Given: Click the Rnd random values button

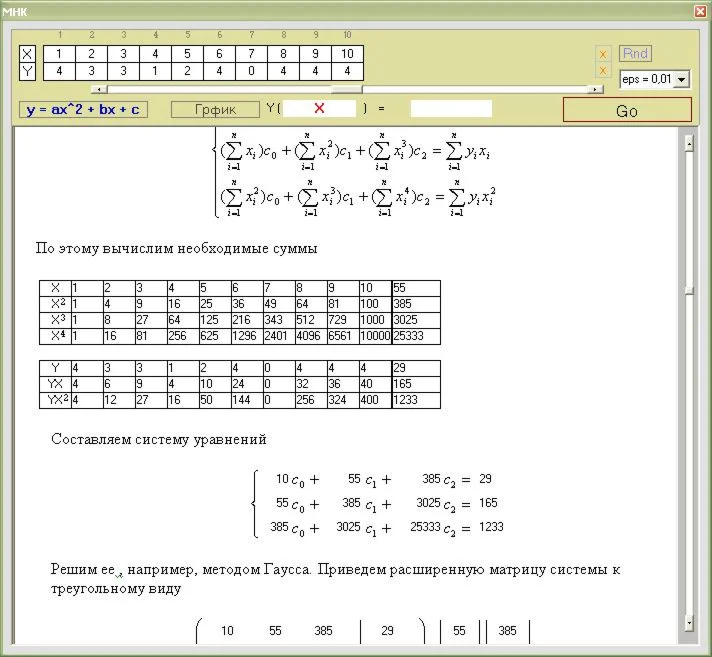Looking at the screenshot, I should pos(635,54).
